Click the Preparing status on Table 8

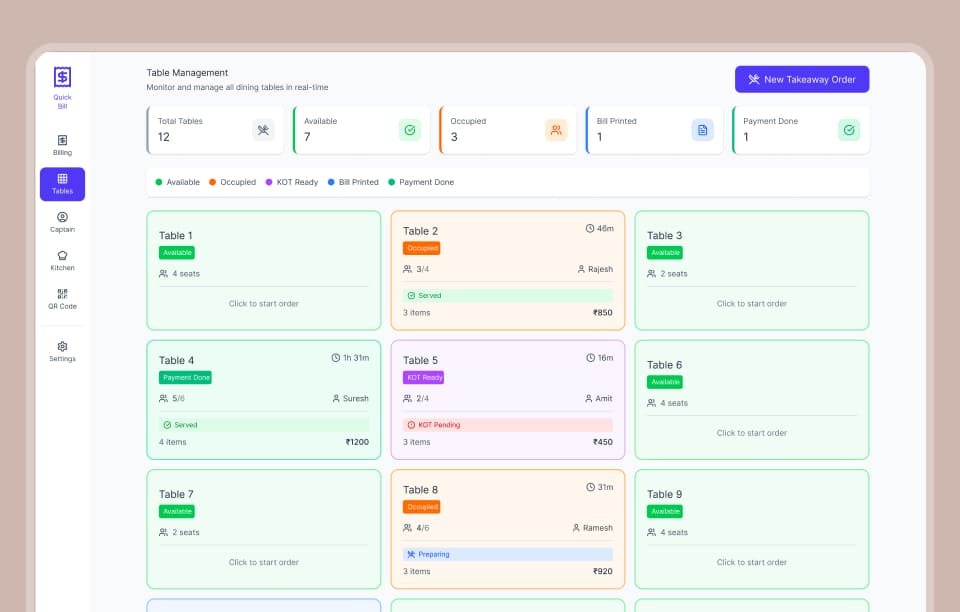pyautogui.click(x=508, y=554)
